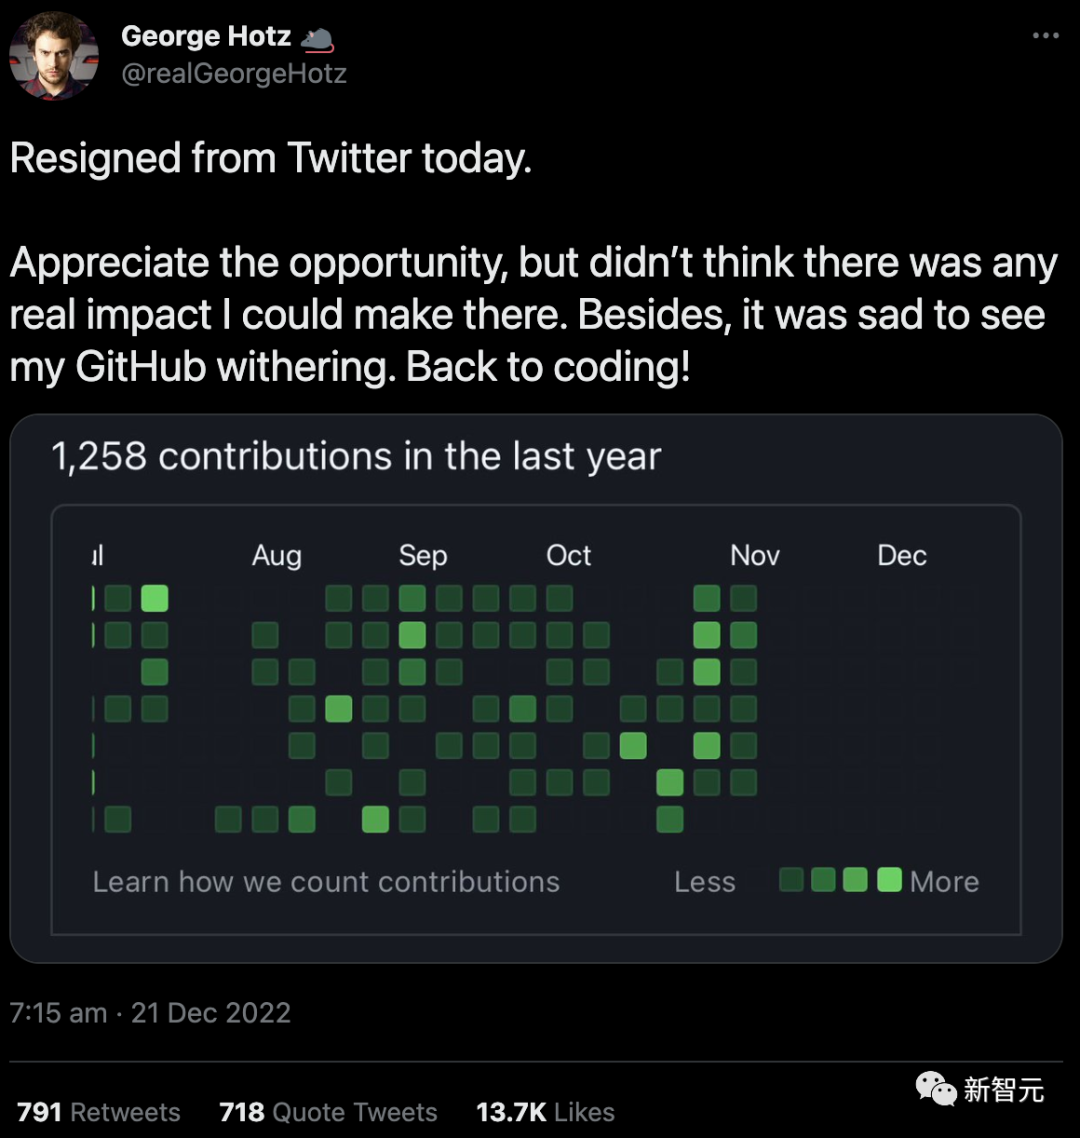
Task: Select the Sep month label
Action: coord(422,555)
